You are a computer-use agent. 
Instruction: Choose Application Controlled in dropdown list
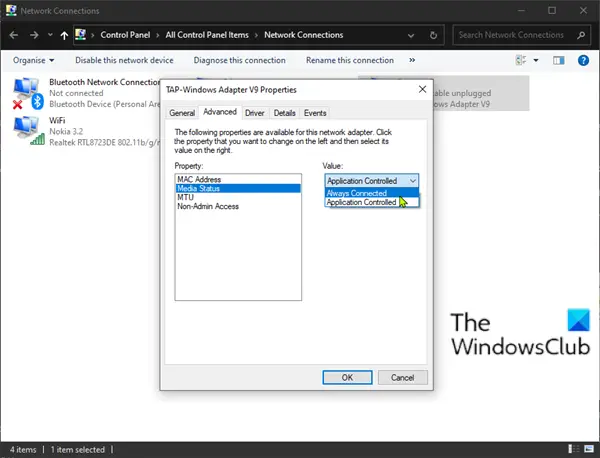tap(371, 202)
